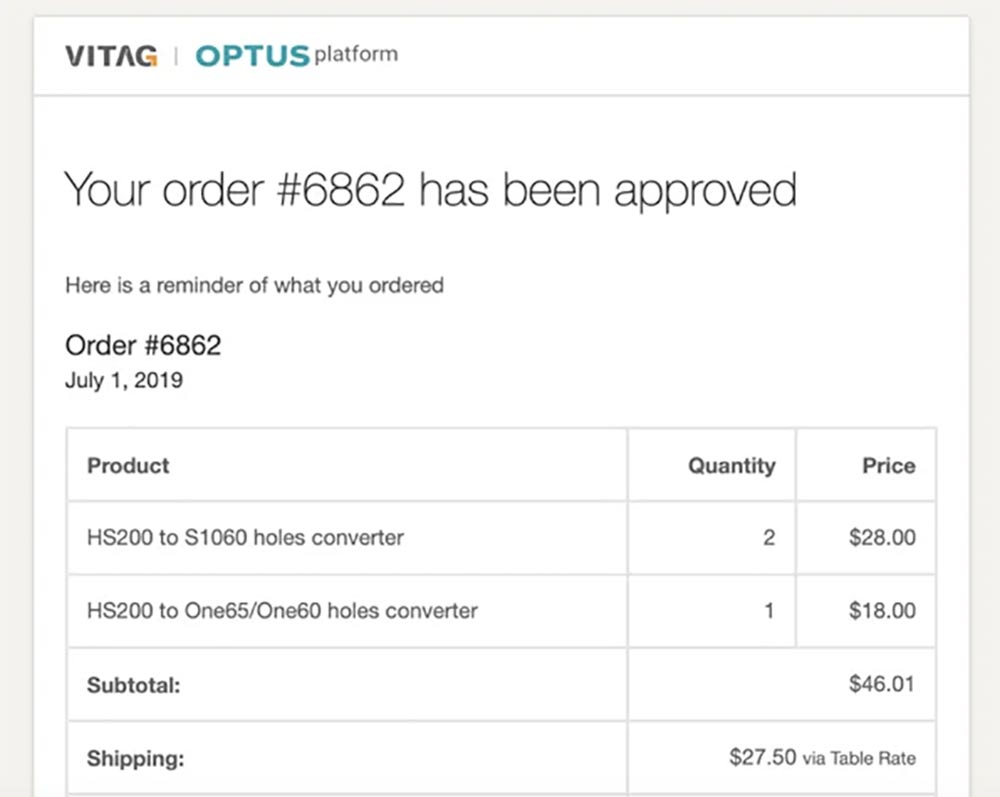Click the $46.01 subtotal amount
The width and height of the screenshot is (1000, 797).
click(x=882, y=684)
